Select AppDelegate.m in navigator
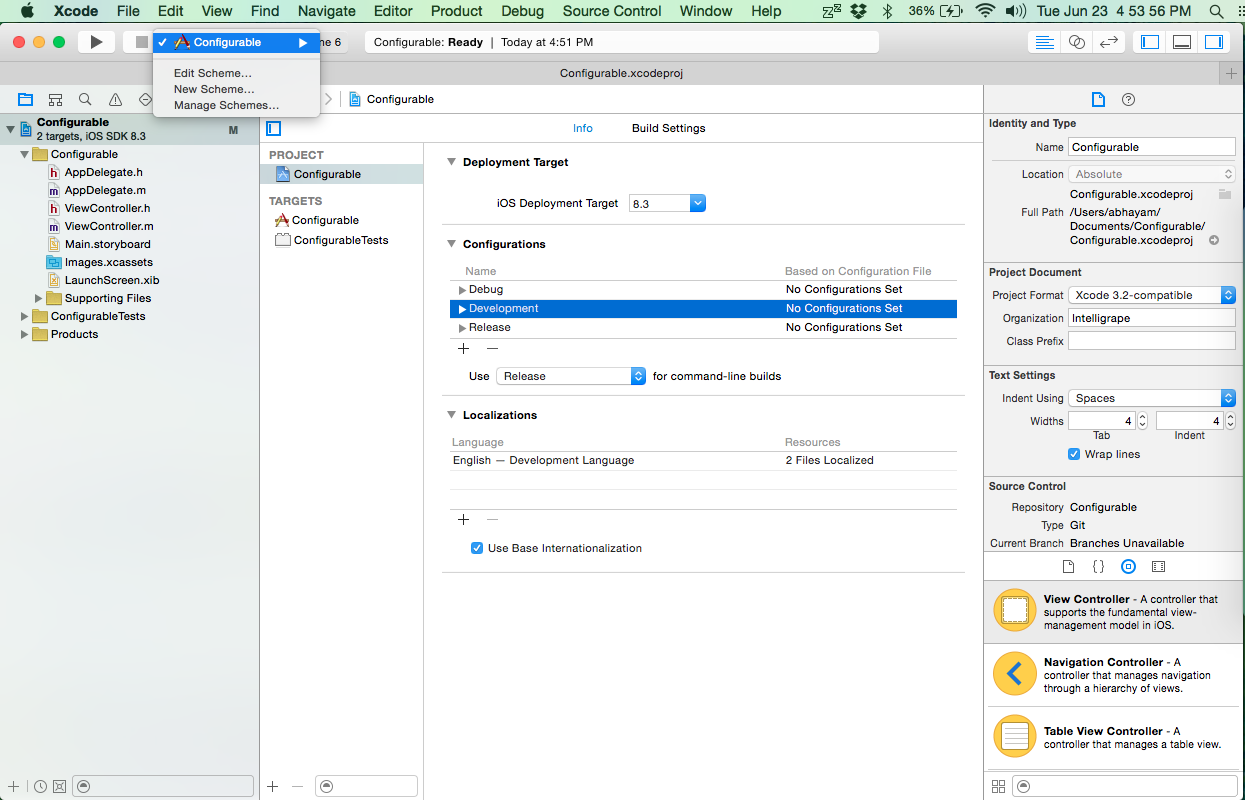Viewport: 1245px width, 800px height. tap(105, 190)
